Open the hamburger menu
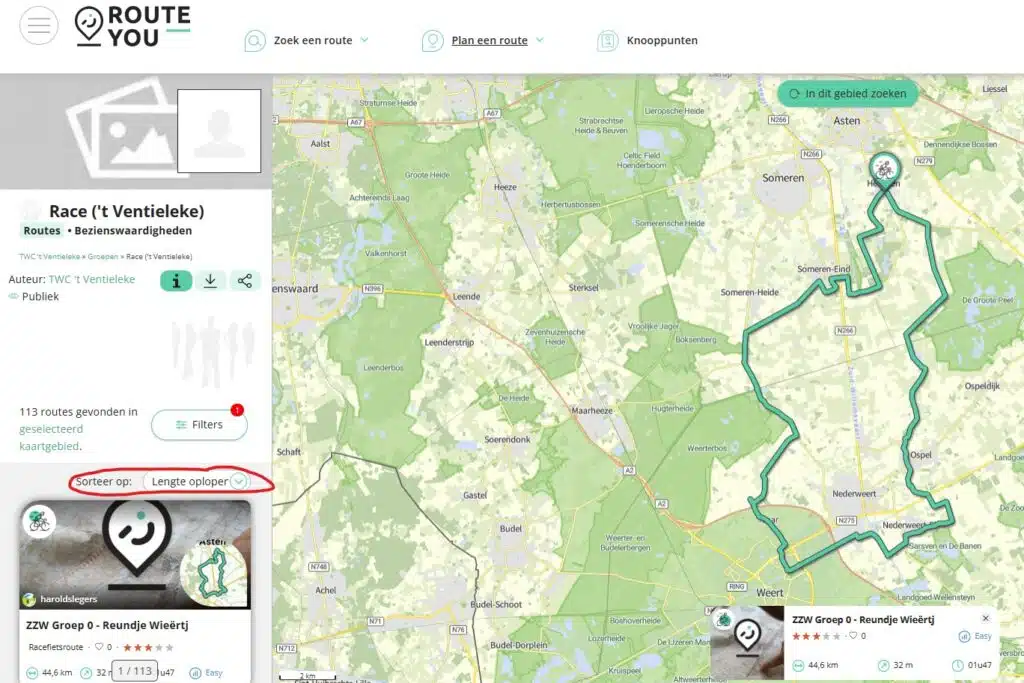The width and height of the screenshot is (1024, 683). [38, 25]
